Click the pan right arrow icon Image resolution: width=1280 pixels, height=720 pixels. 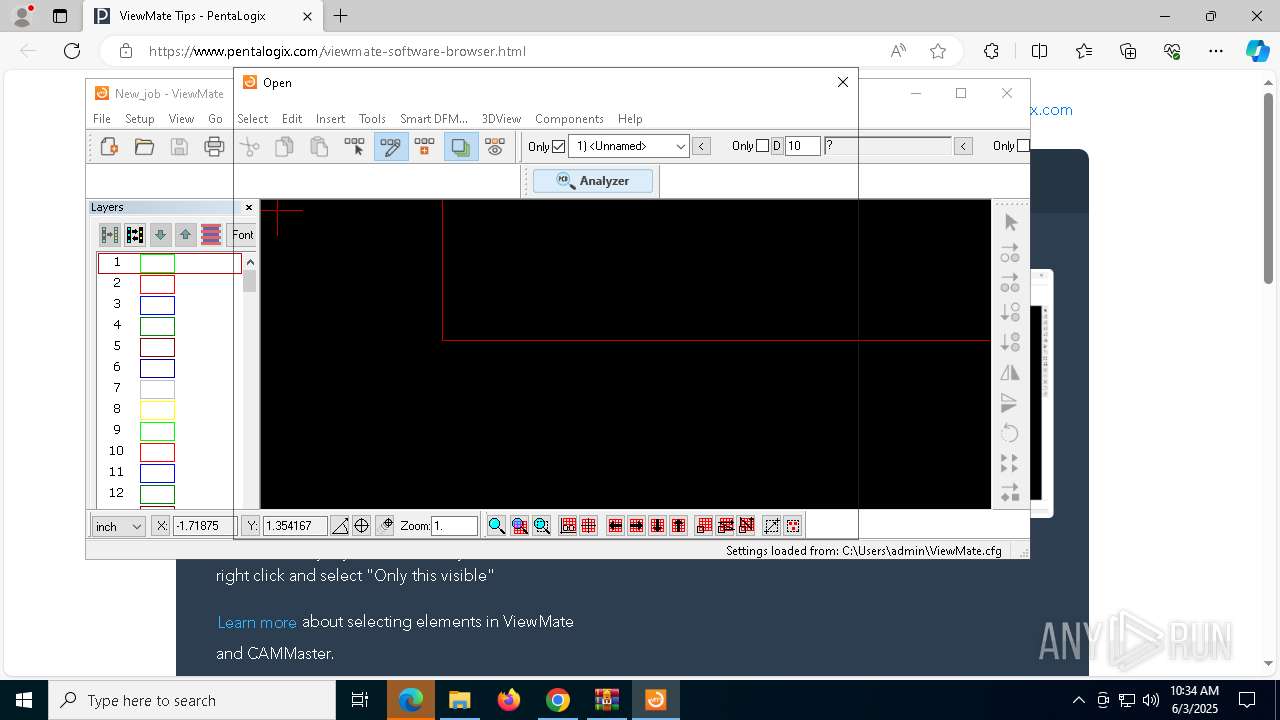tap(636, 526)
